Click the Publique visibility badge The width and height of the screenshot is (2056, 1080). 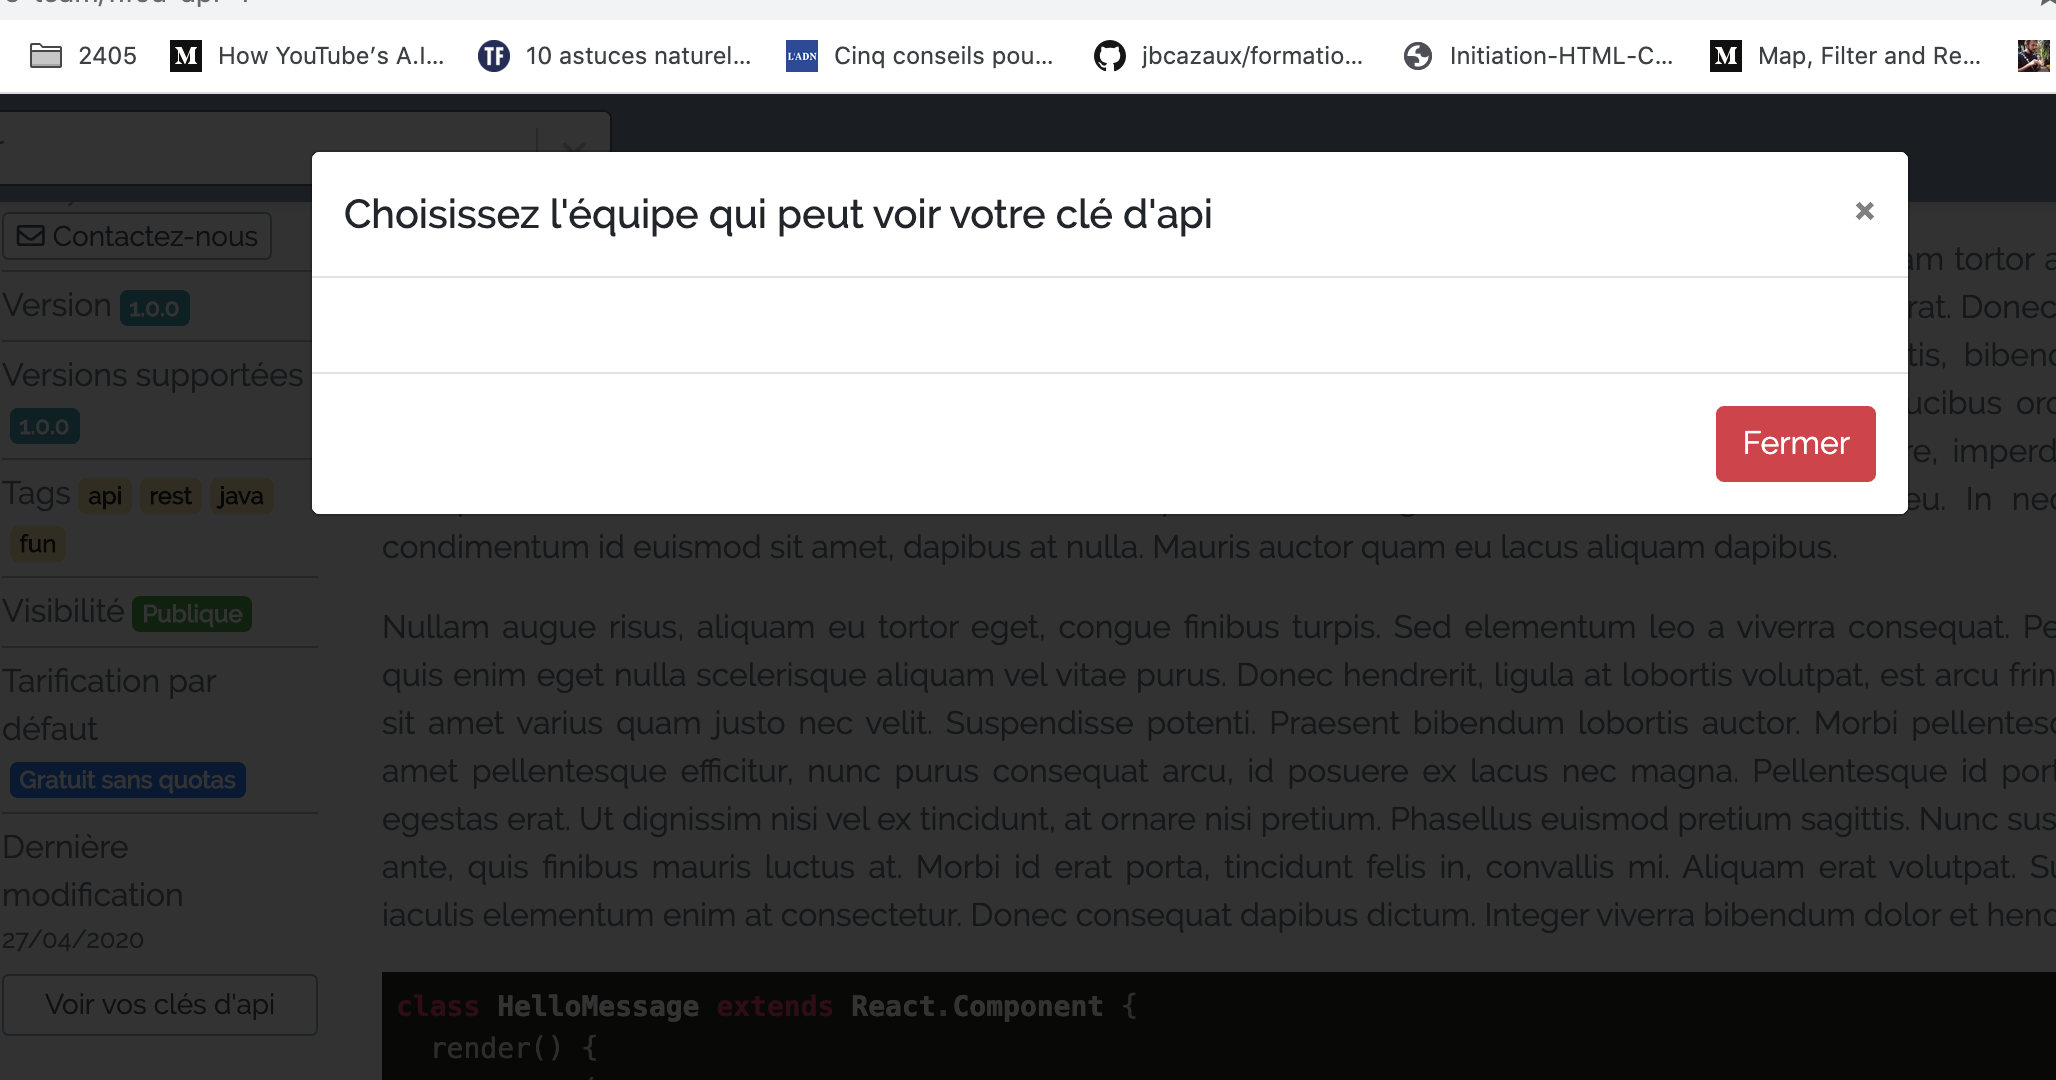[191, 613]
